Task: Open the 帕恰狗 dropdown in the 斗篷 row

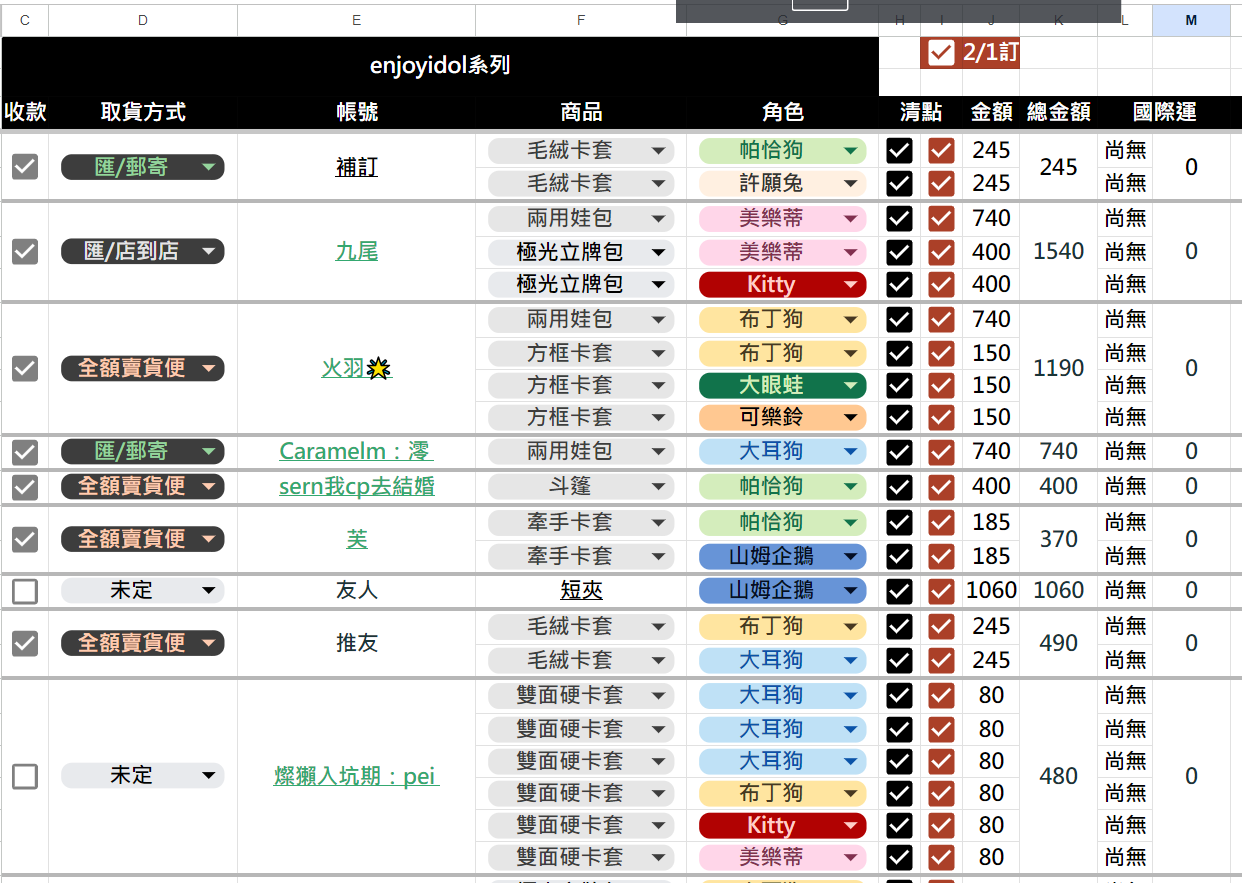Action: point(783,487)
